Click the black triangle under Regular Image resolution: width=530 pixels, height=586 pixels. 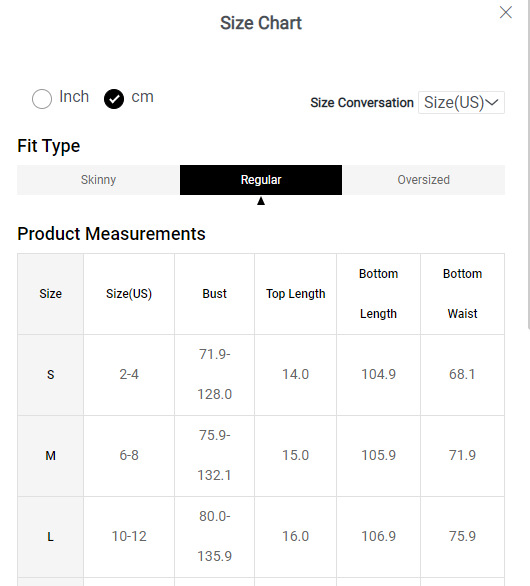pyautogui.click(x=261, y=201)
